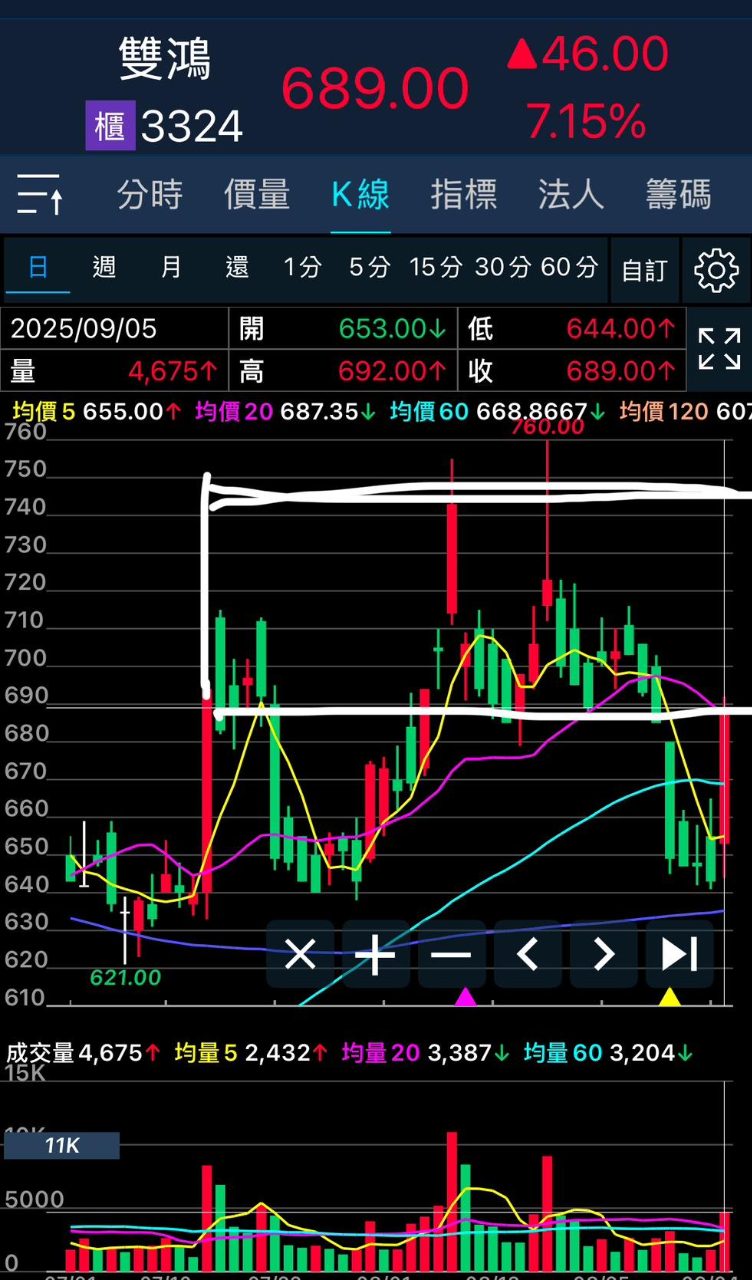Zoom out chart with minus button
This screenshot has width=752, height=1280.
(452, 954)
